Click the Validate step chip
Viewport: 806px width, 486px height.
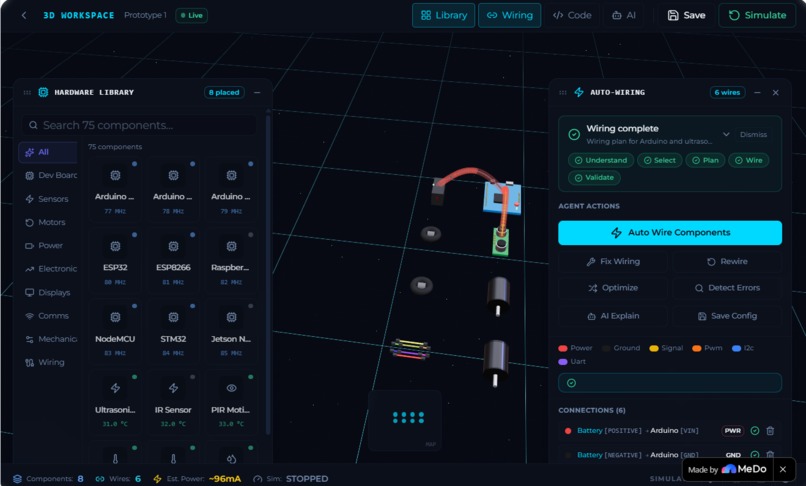594,178
